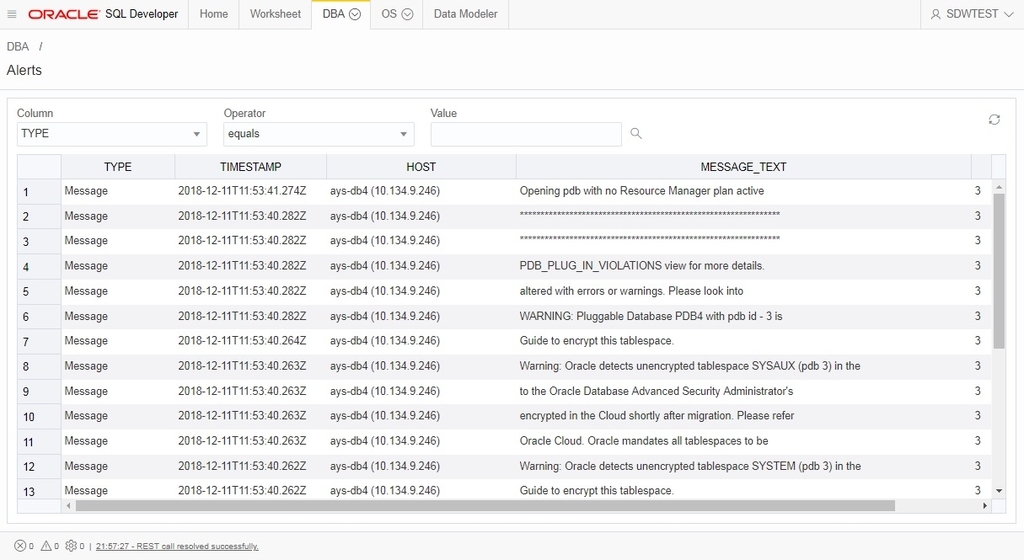Click the DBA breadcrumb link
1024x560 pixels.
click(x=18, y=46)
